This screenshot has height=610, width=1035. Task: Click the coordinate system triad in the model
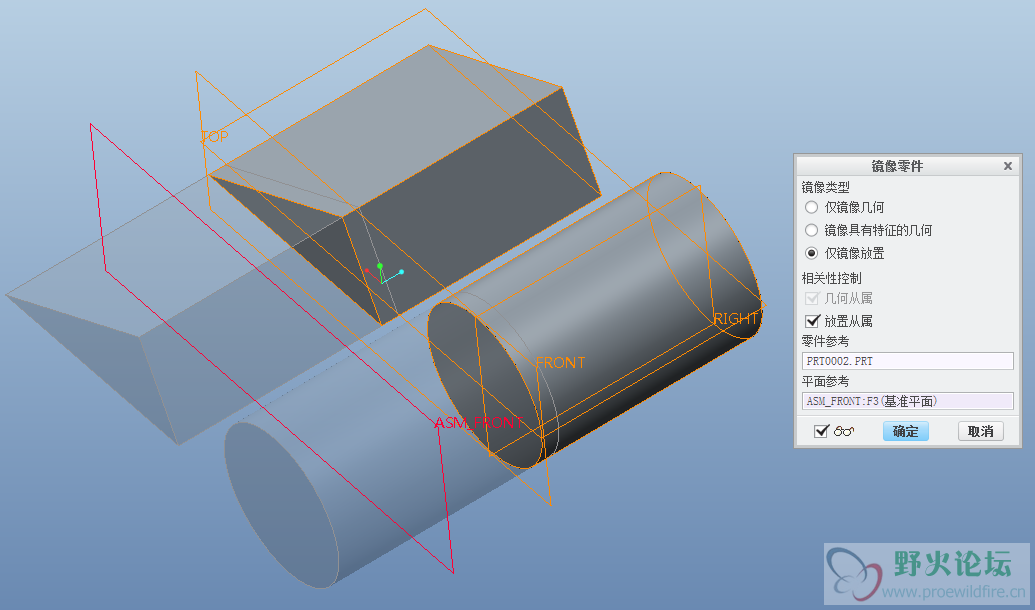tap(384, 273)
